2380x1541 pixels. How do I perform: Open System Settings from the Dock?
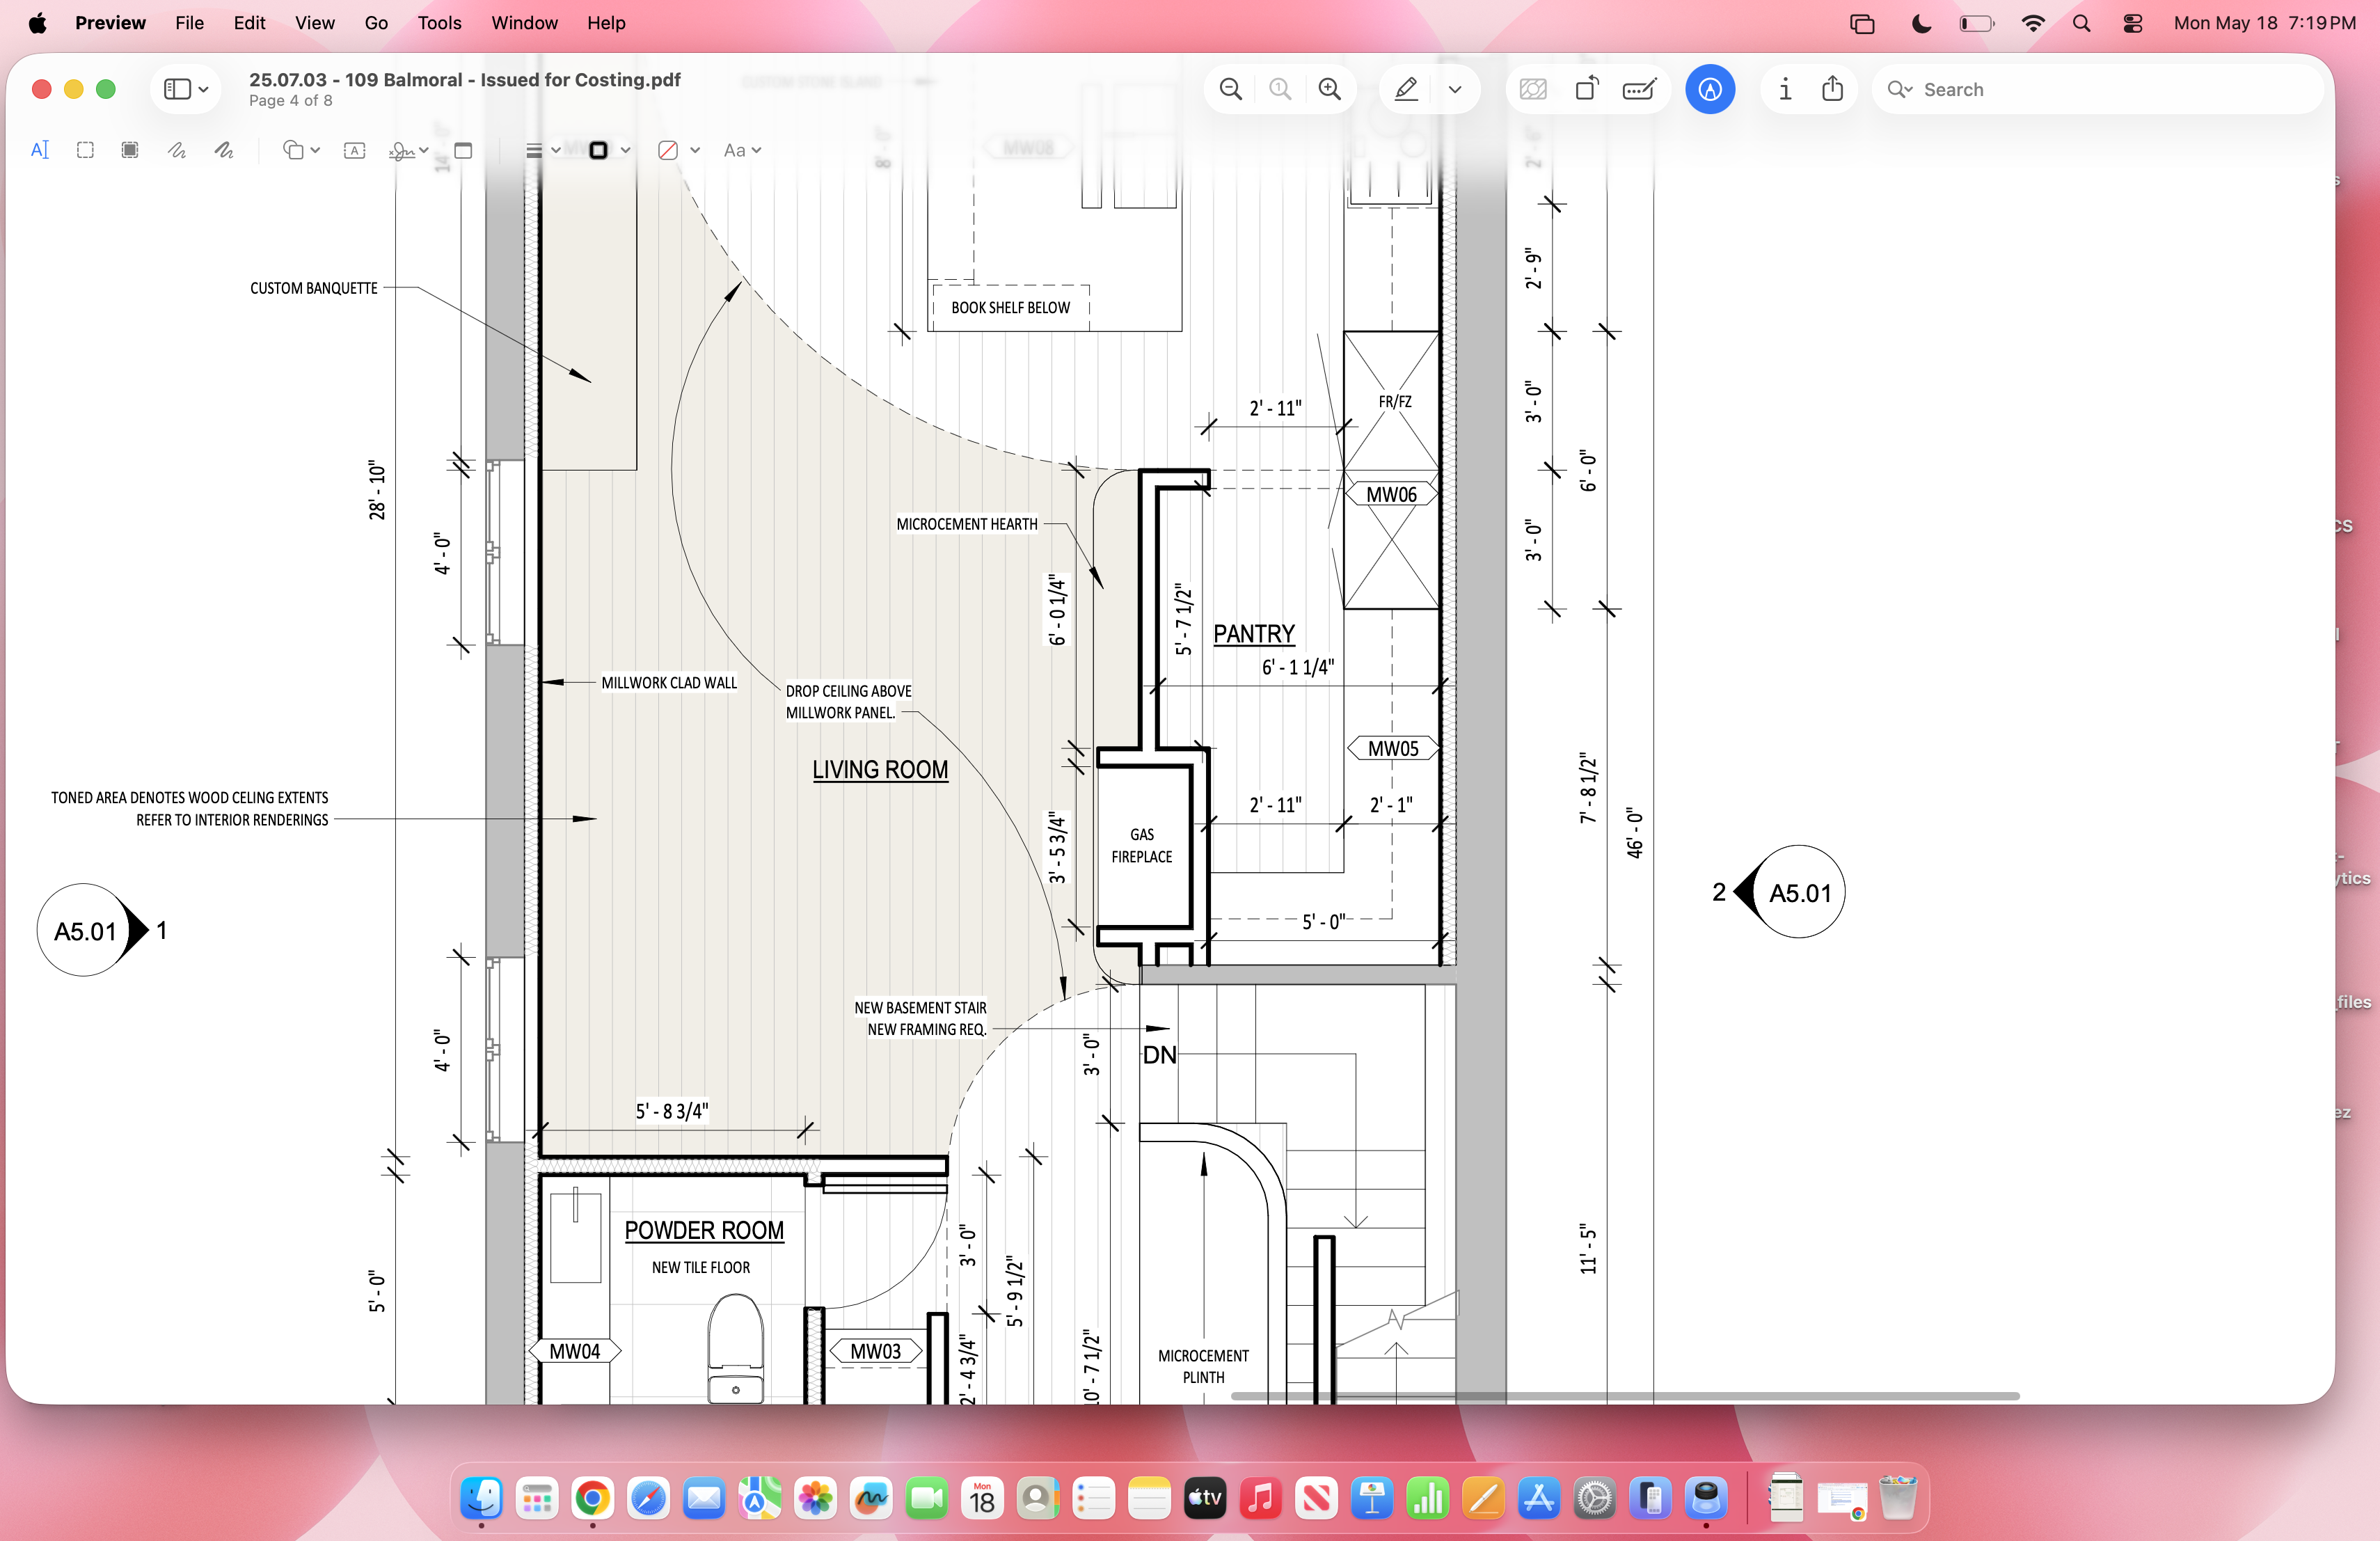coord(1595,1498)
